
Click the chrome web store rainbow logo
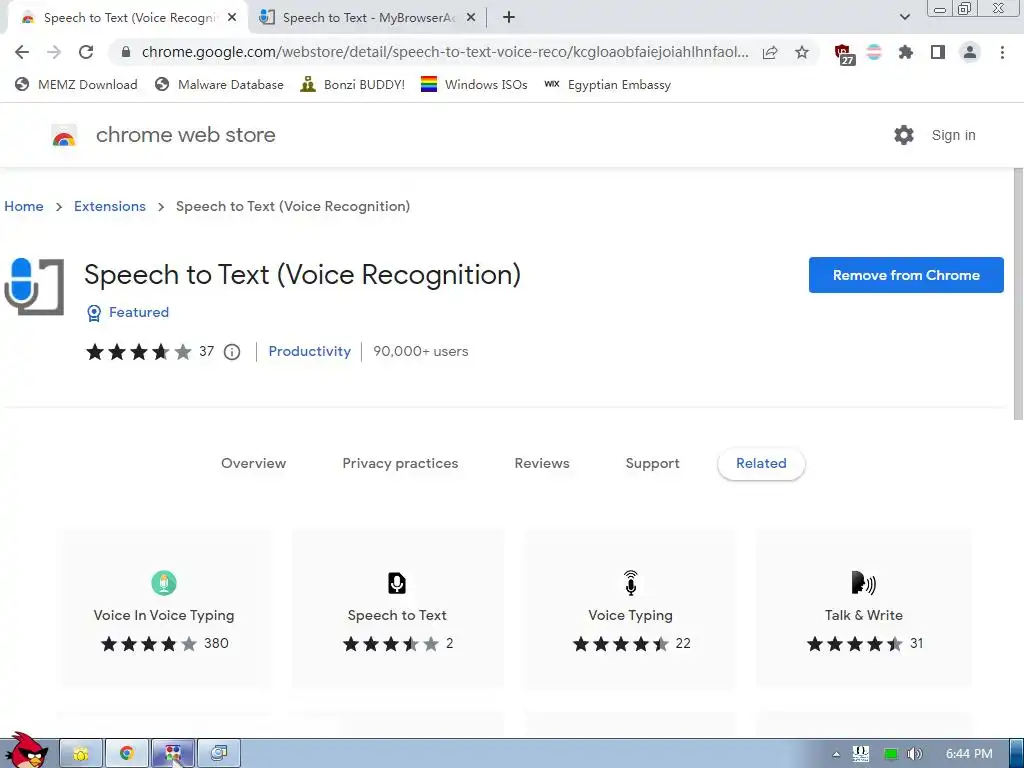(64, 136)
